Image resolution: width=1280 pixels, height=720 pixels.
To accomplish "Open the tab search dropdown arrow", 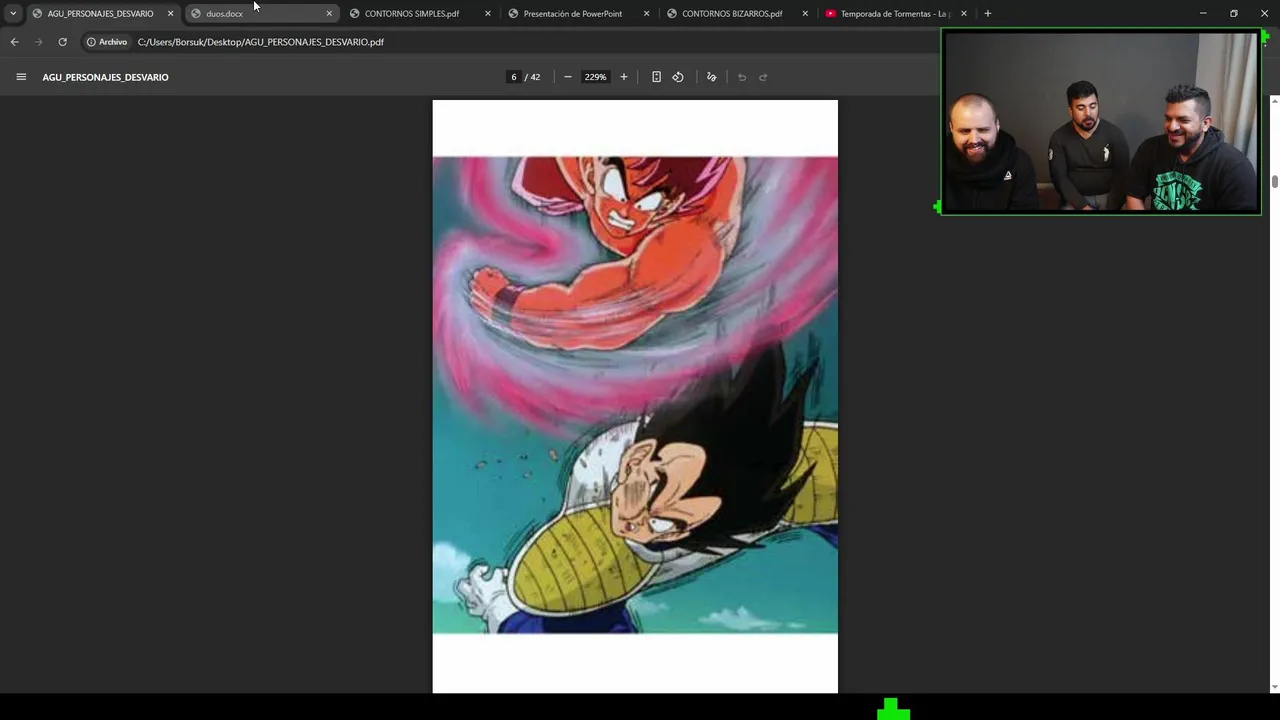I will tap(12, 13).
